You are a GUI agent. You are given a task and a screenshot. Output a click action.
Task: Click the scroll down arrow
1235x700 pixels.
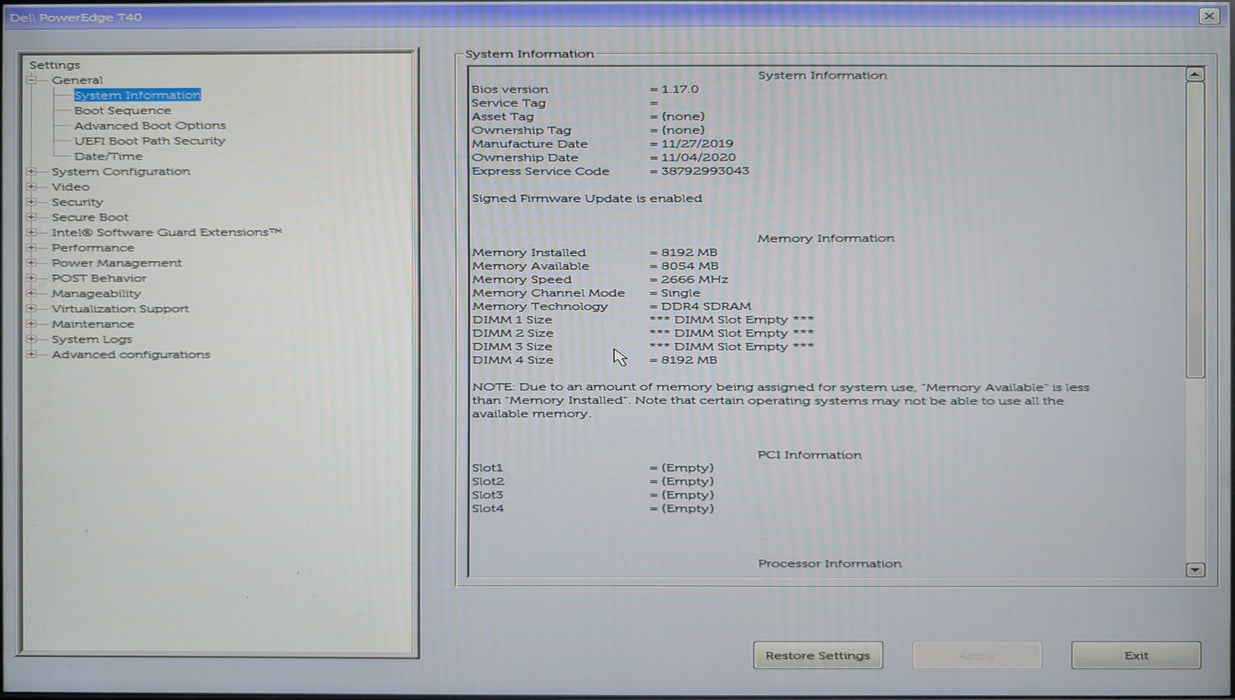point(1195,569)
